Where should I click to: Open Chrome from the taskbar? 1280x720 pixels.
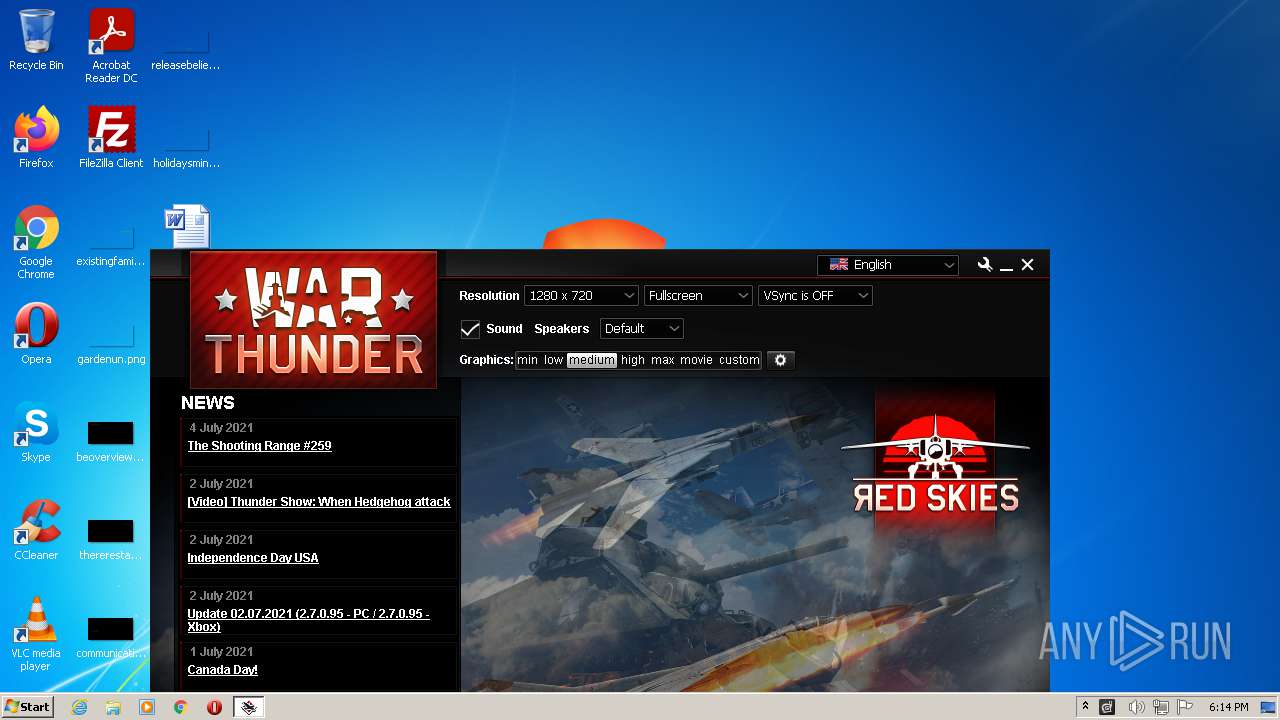click(x=181, y=707)
